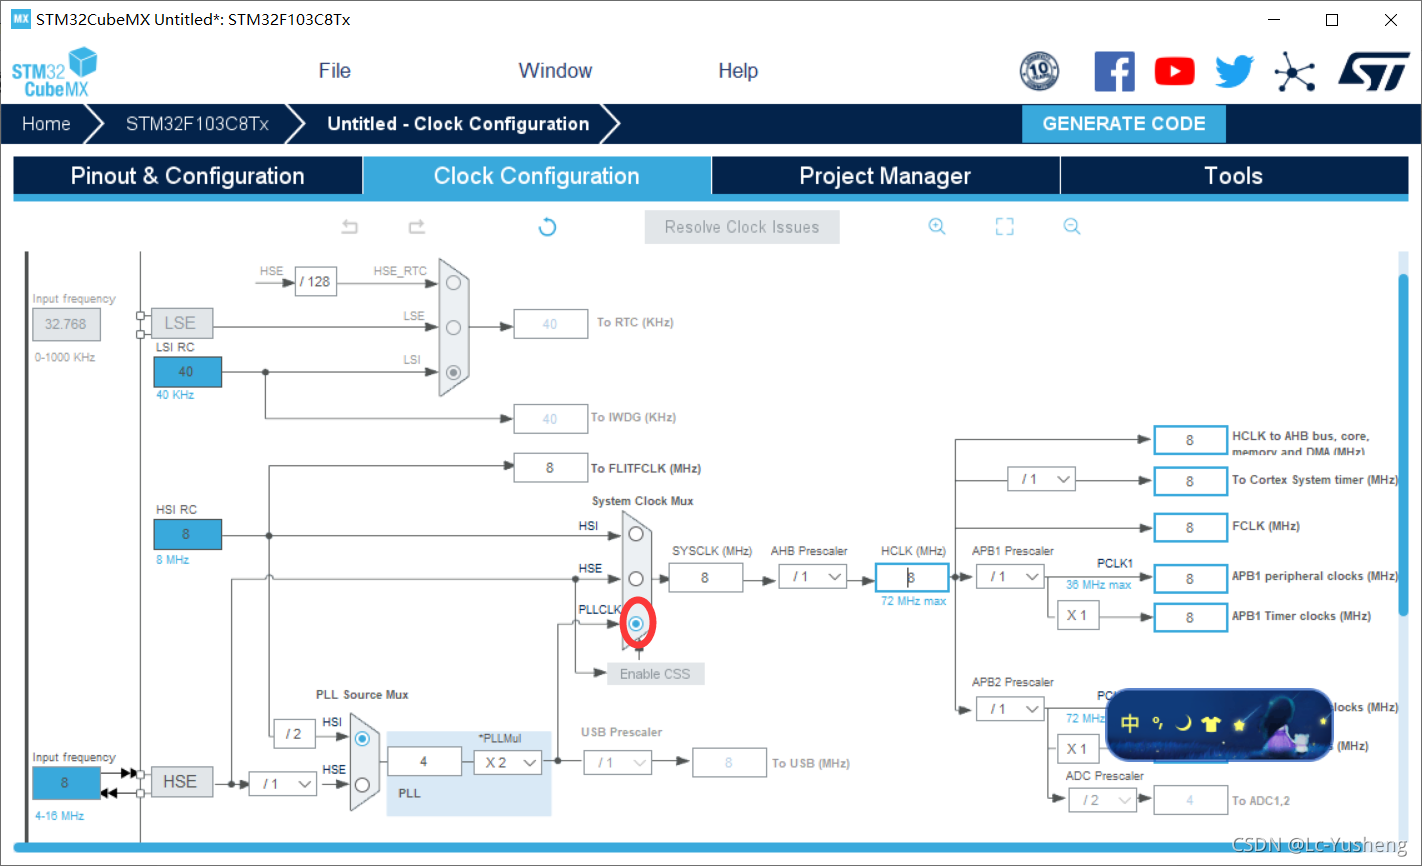Open the ST community network icon
1422x866 pixels.
1294,71
